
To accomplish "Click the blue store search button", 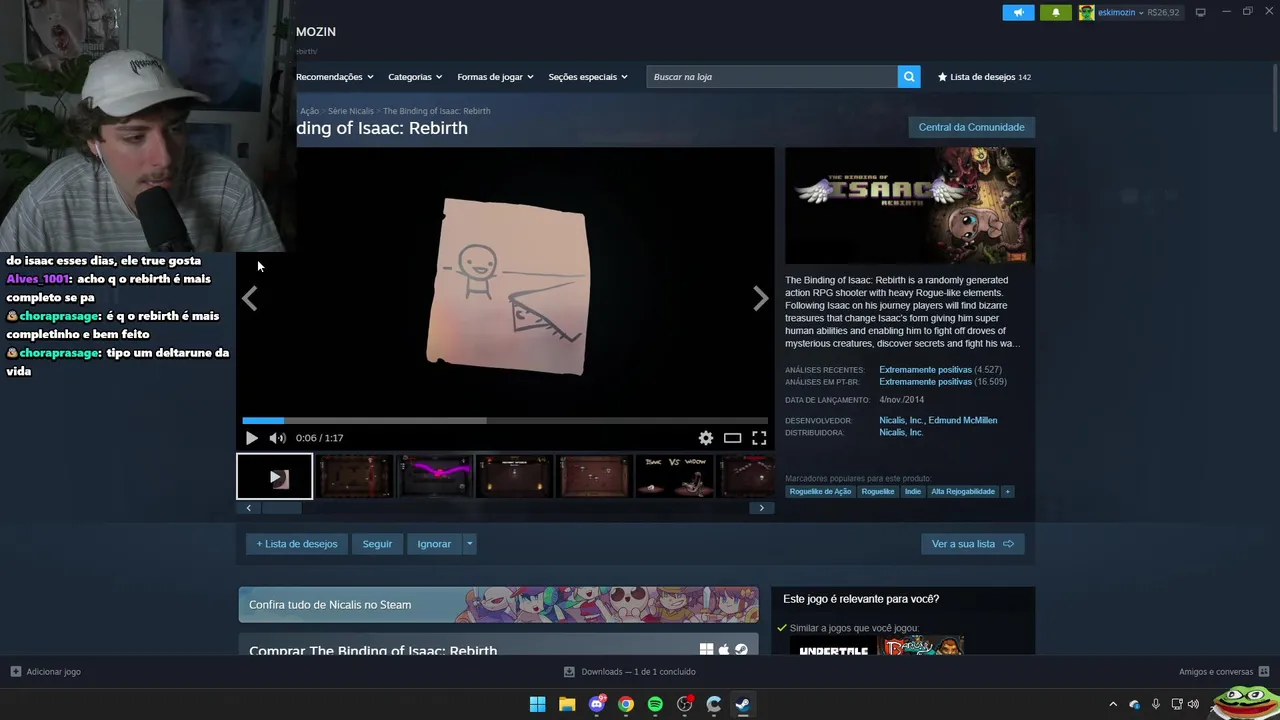I will tap(909, 77).
